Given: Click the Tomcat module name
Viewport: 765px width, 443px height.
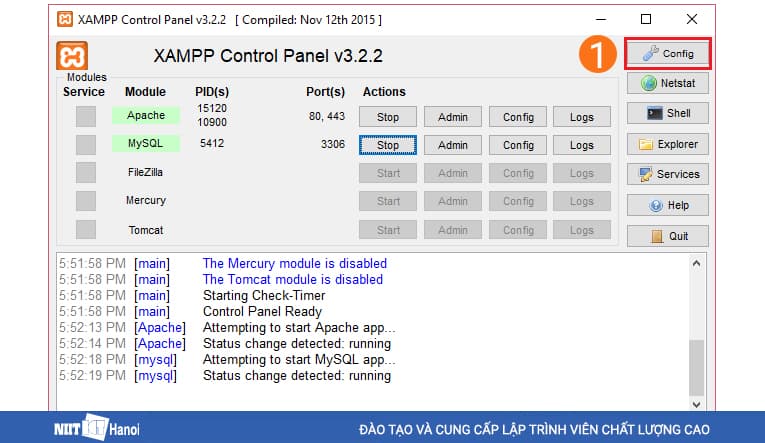Looking at the screenshot, I should pos(146,230).
